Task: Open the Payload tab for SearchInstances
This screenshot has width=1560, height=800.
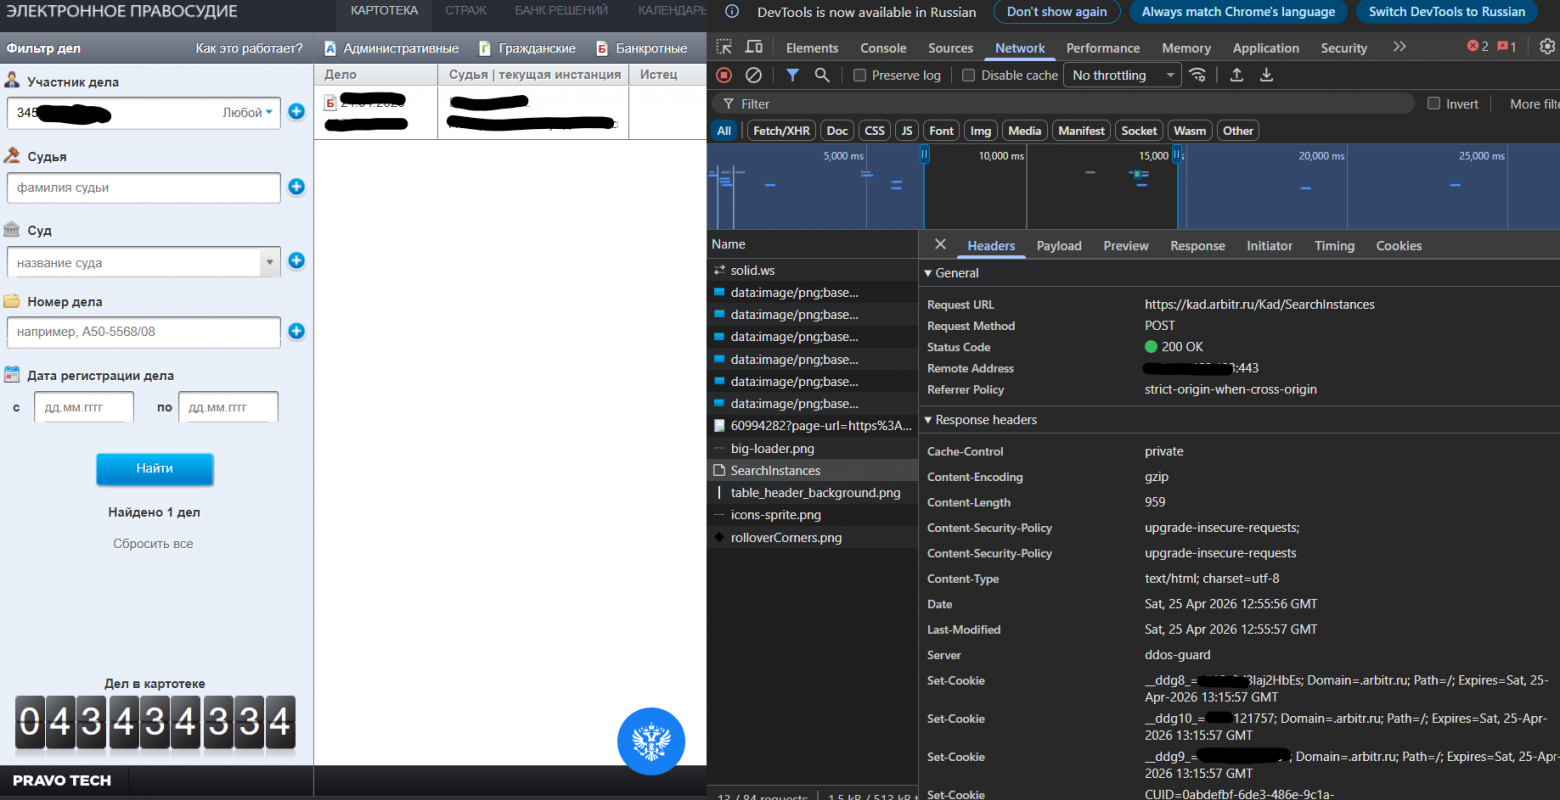Action: [x=1058, y=245]
